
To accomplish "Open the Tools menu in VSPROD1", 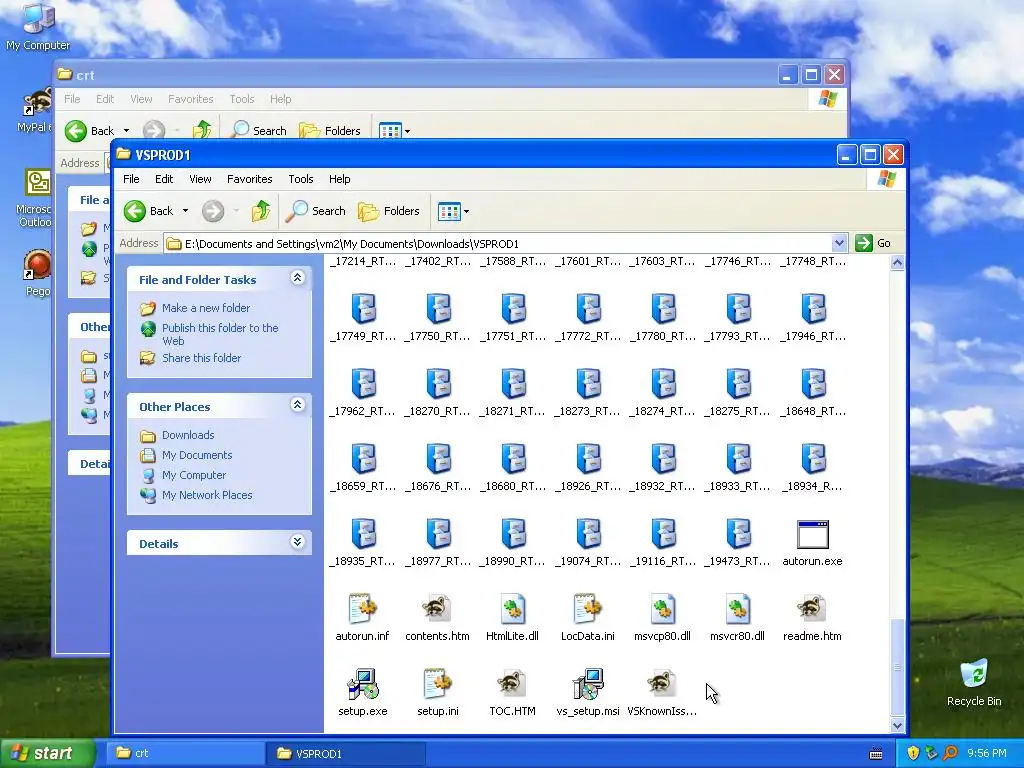I will (301, 179).
